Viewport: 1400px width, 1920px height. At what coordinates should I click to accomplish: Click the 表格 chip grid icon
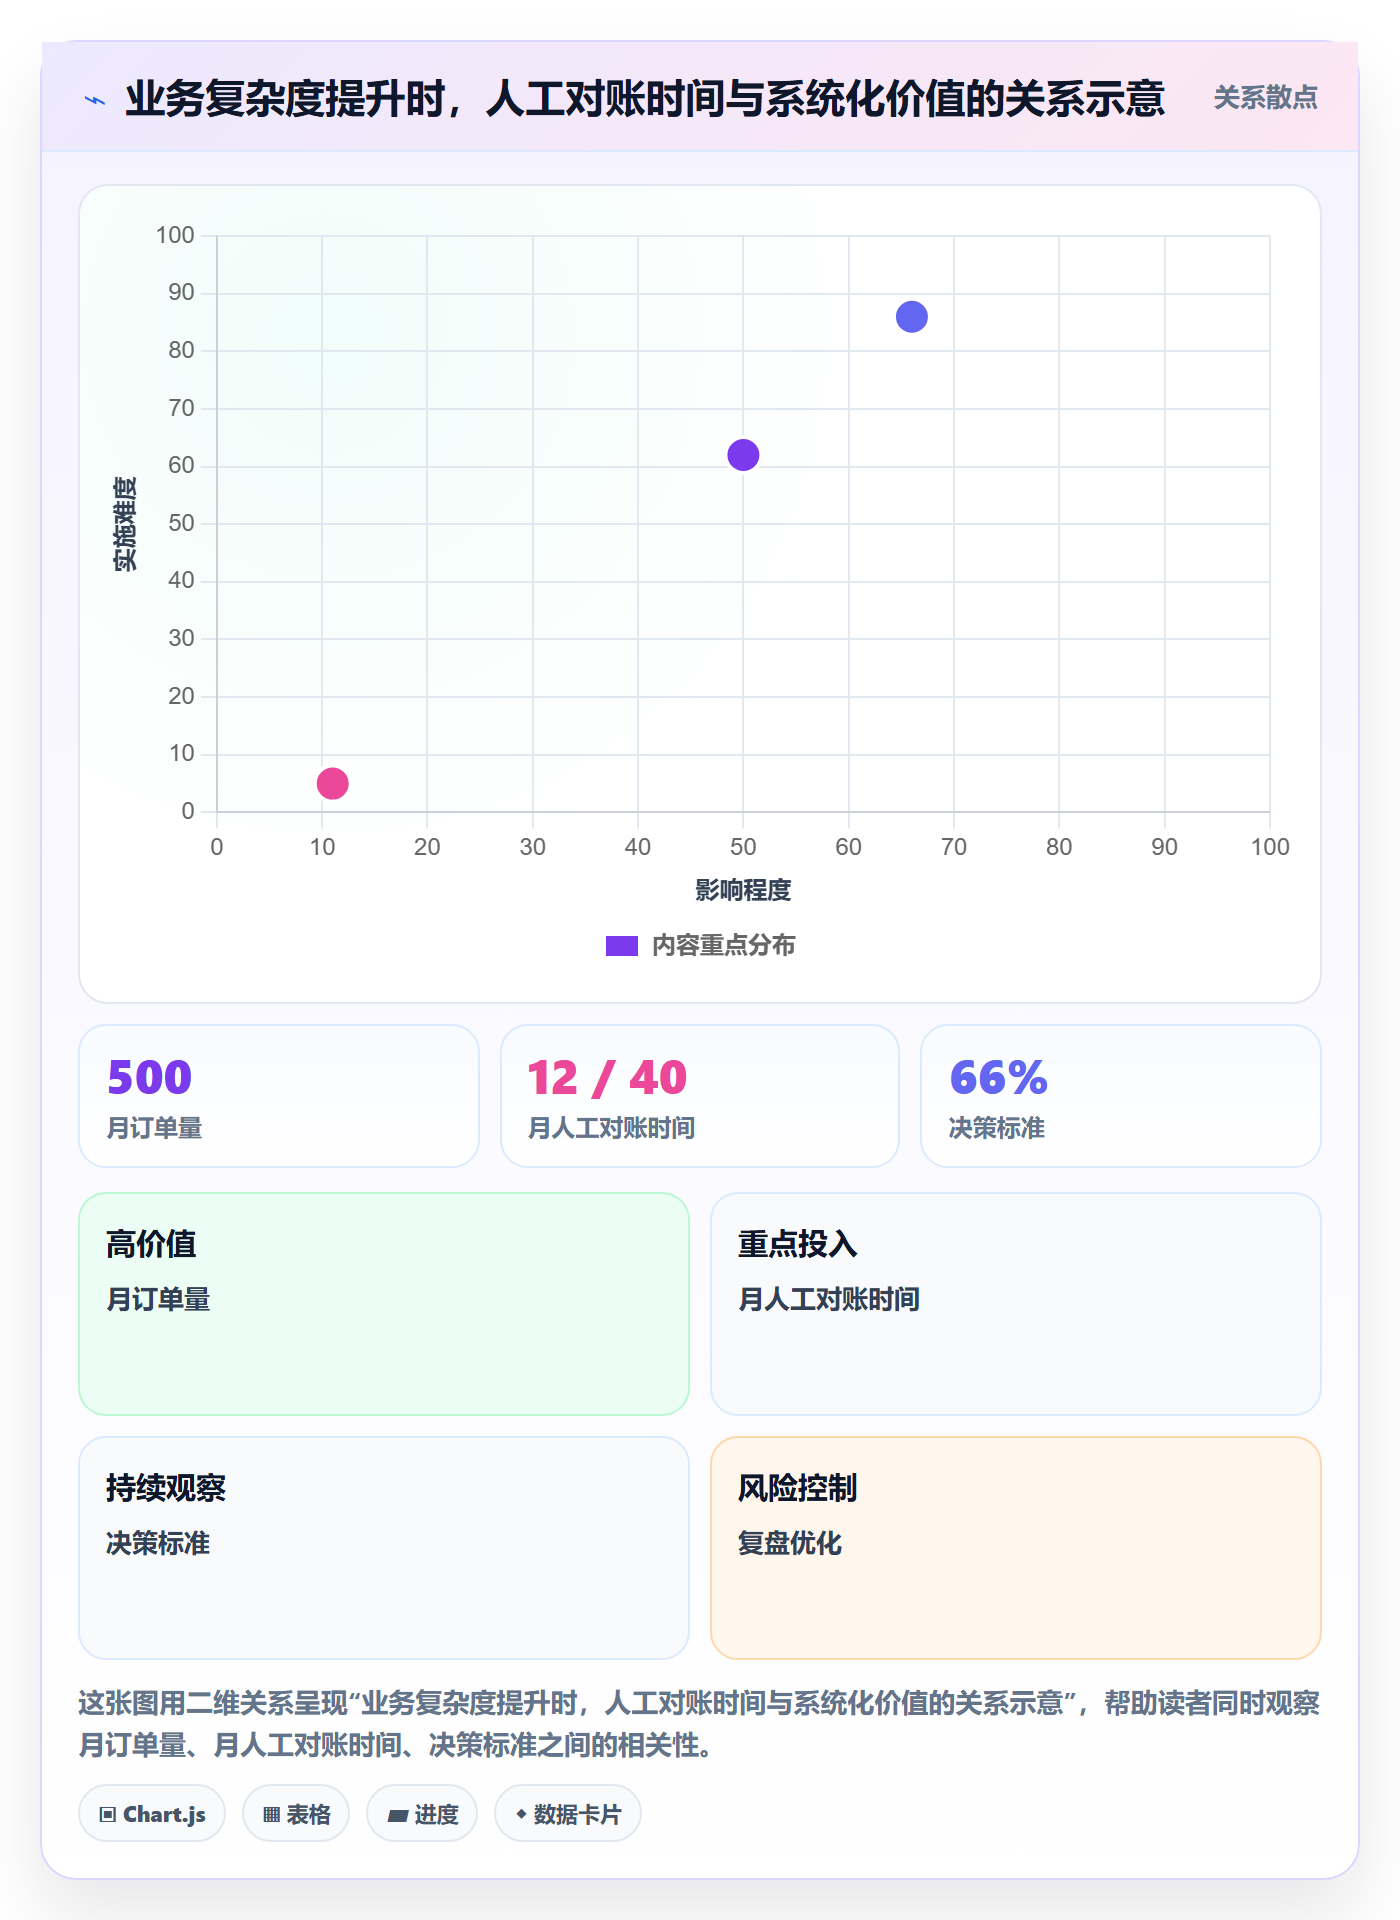coord(271,1815)
